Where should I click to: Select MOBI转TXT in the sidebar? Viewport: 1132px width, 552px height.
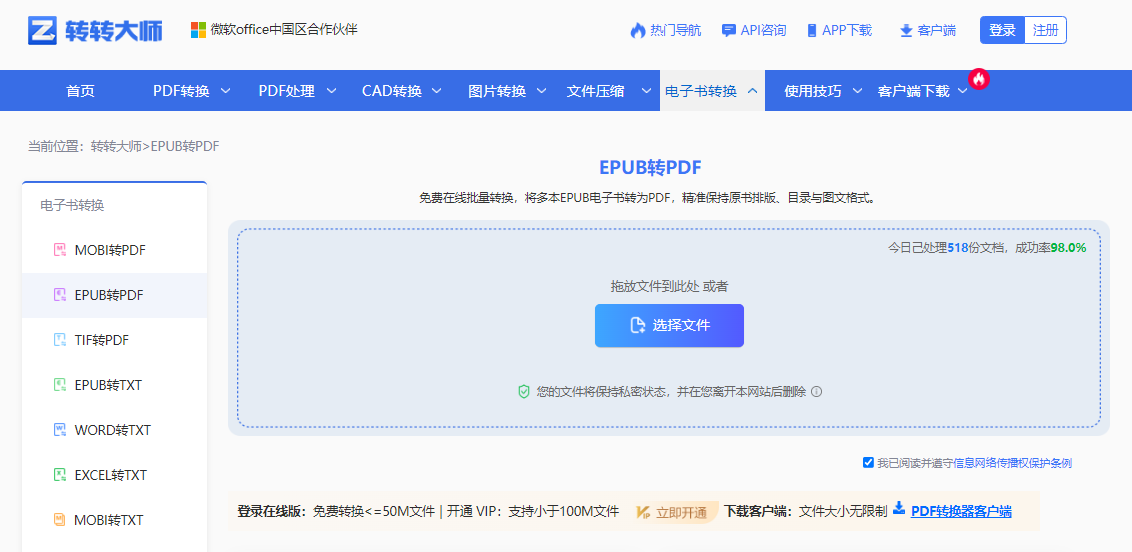tap(115, 520)
